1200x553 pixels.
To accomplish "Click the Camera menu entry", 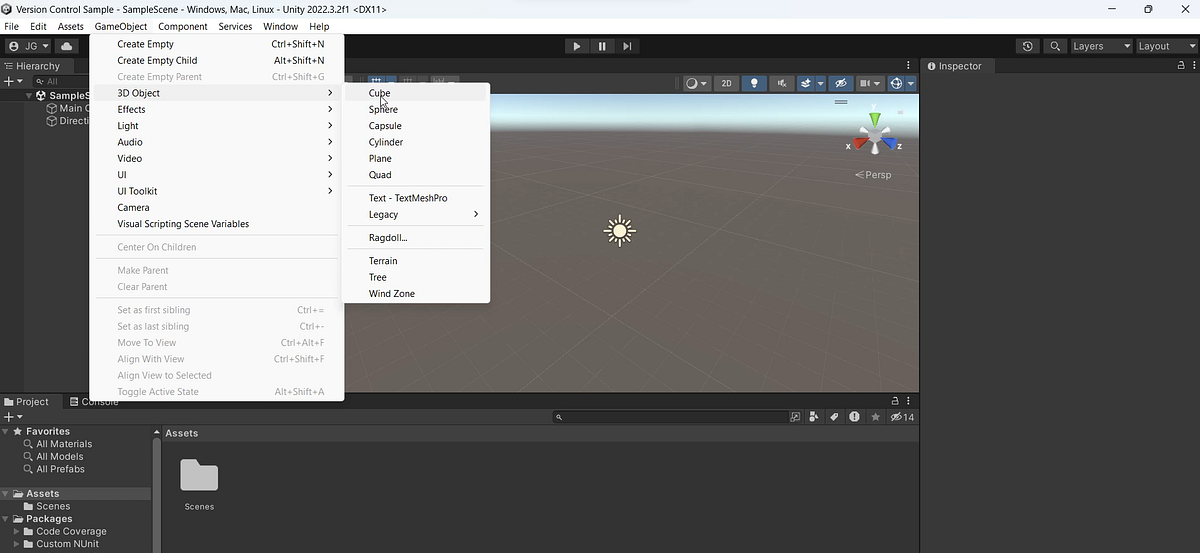I will point(217,207).
